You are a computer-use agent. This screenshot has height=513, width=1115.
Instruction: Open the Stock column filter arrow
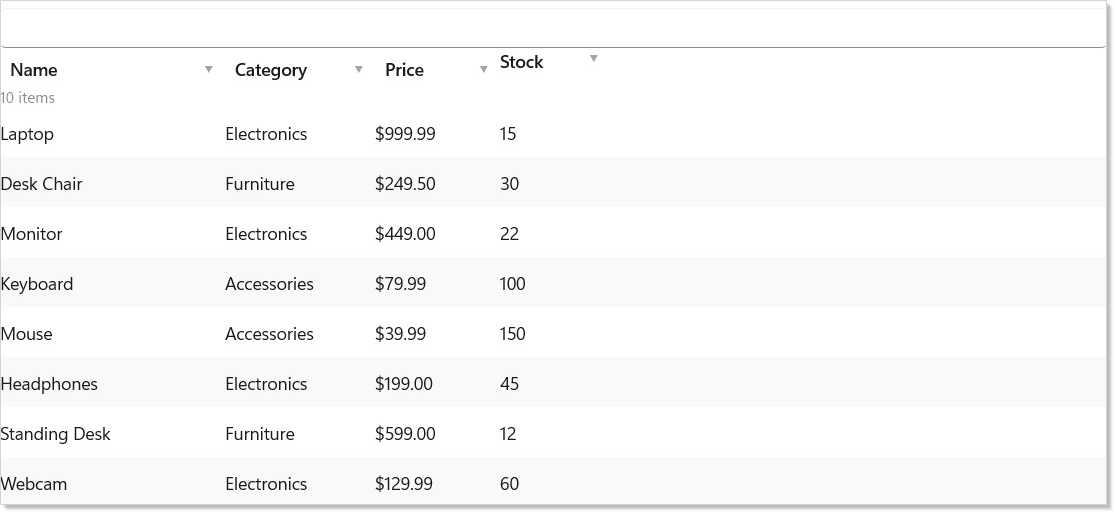pos(594,58)
